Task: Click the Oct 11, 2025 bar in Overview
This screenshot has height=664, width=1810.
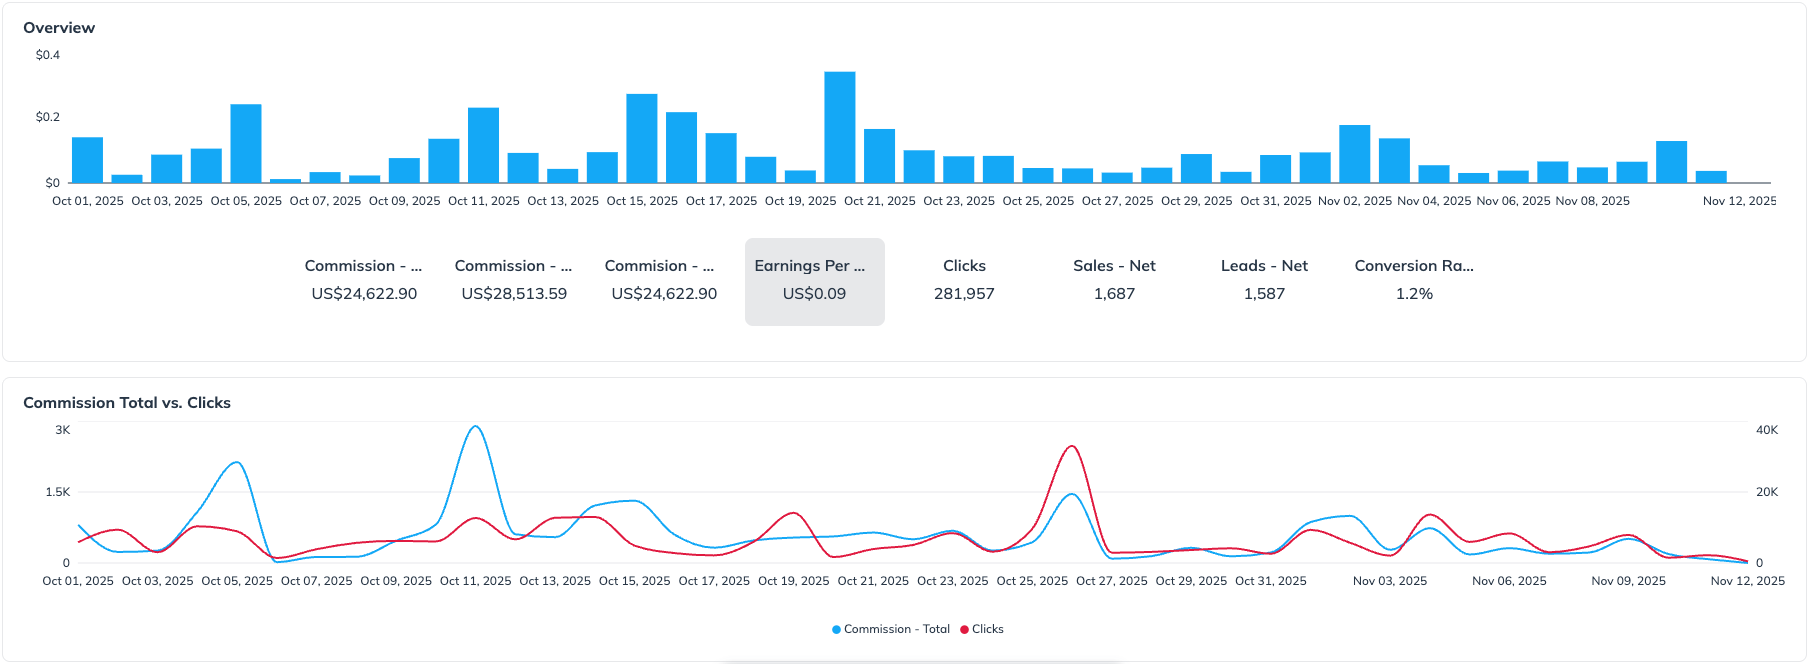Action: [x=483, y=146]
